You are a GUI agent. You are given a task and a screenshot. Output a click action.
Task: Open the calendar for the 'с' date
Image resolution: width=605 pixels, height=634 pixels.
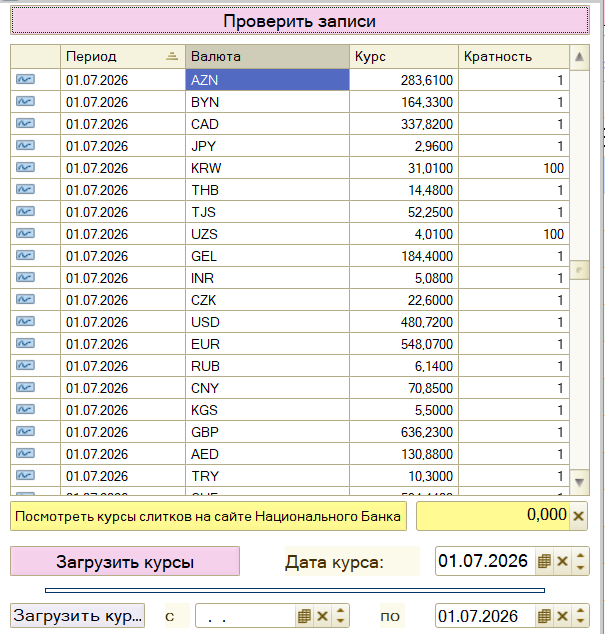coord(304,616)
